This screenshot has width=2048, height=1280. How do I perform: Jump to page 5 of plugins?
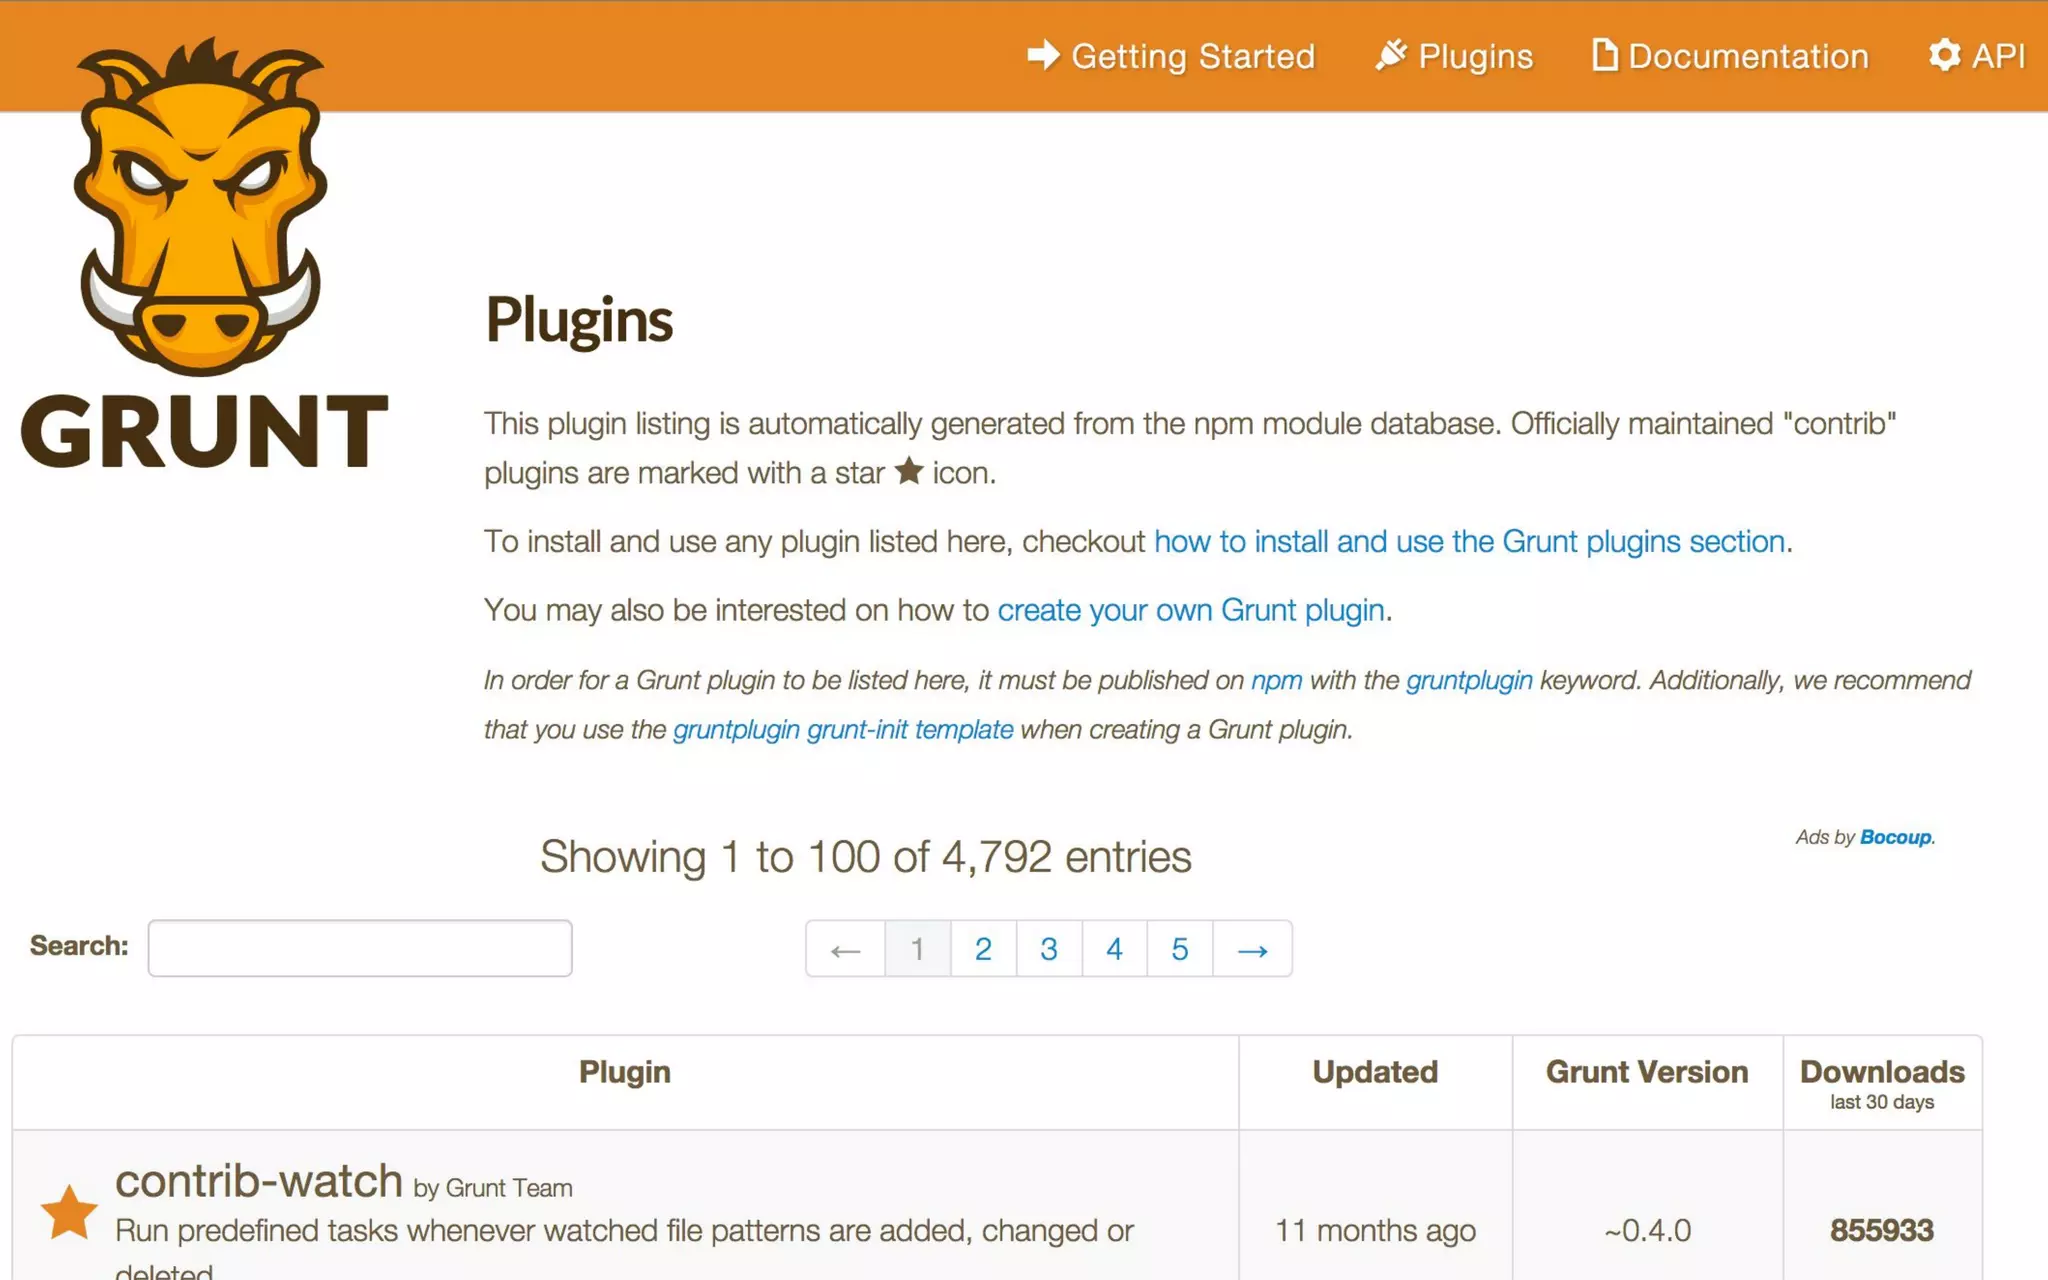(1179, 949)
